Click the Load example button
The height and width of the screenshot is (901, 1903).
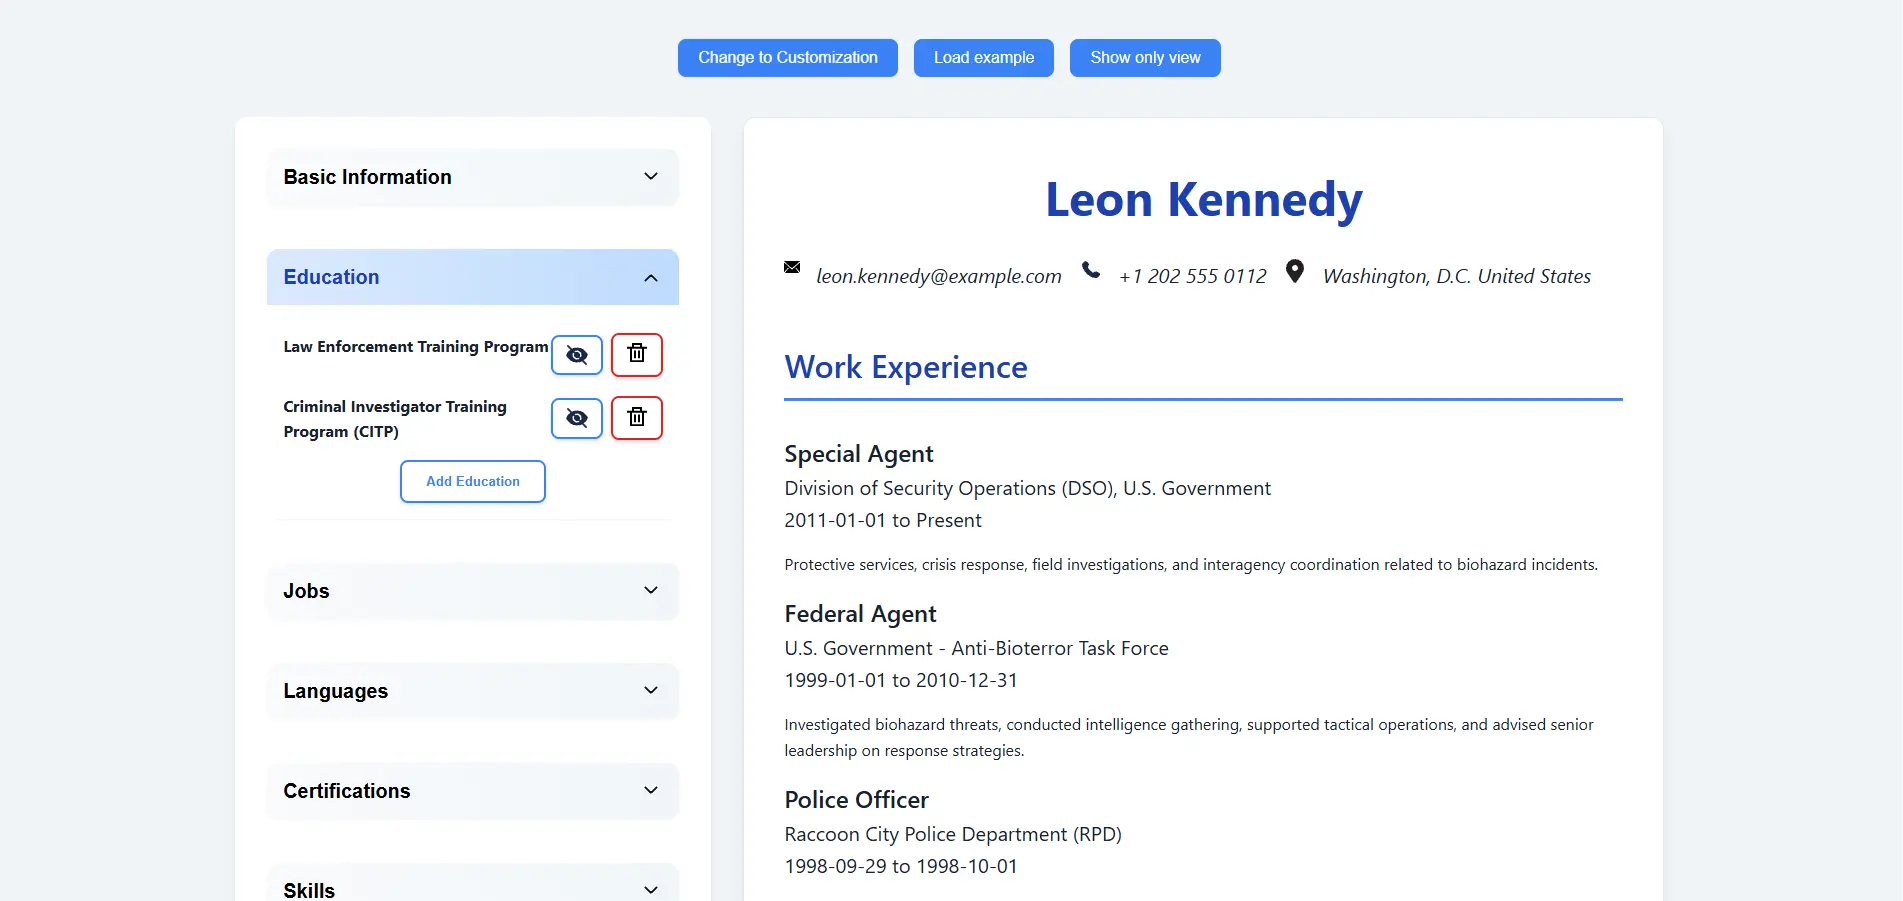984,58
